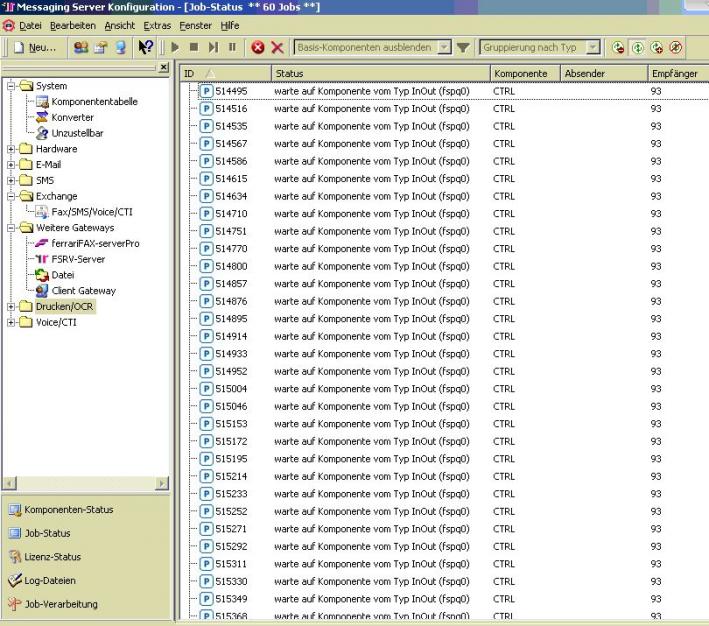Open Basis-Komponenten ausblenden dropdown
Image resolution: width=709 pixels, height=626 pixels.
tap(445, 47)
